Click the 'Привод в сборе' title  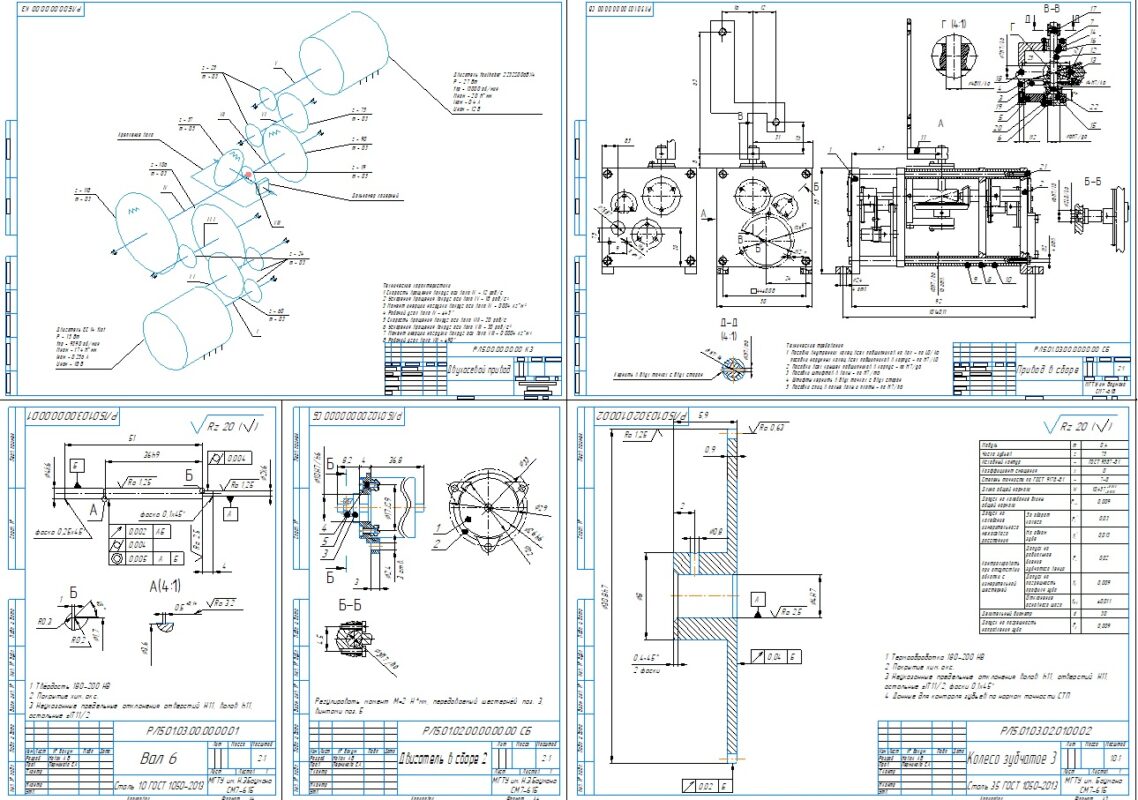click(x=1047, y=370)
